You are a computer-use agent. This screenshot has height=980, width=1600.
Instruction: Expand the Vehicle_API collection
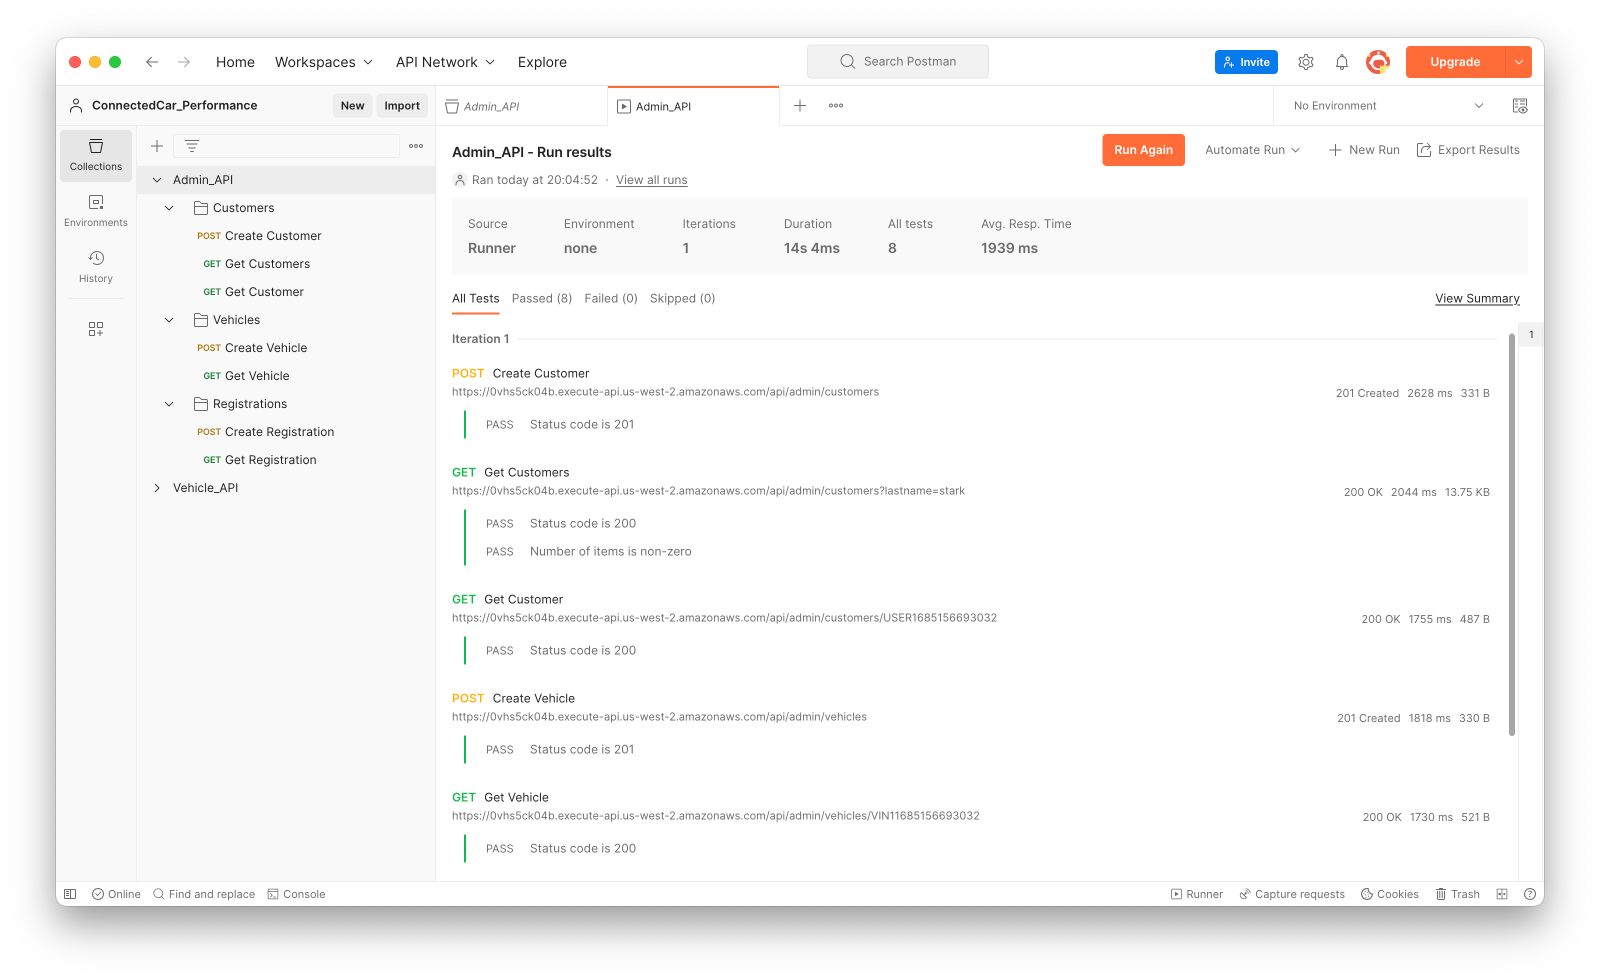(157, 488)
